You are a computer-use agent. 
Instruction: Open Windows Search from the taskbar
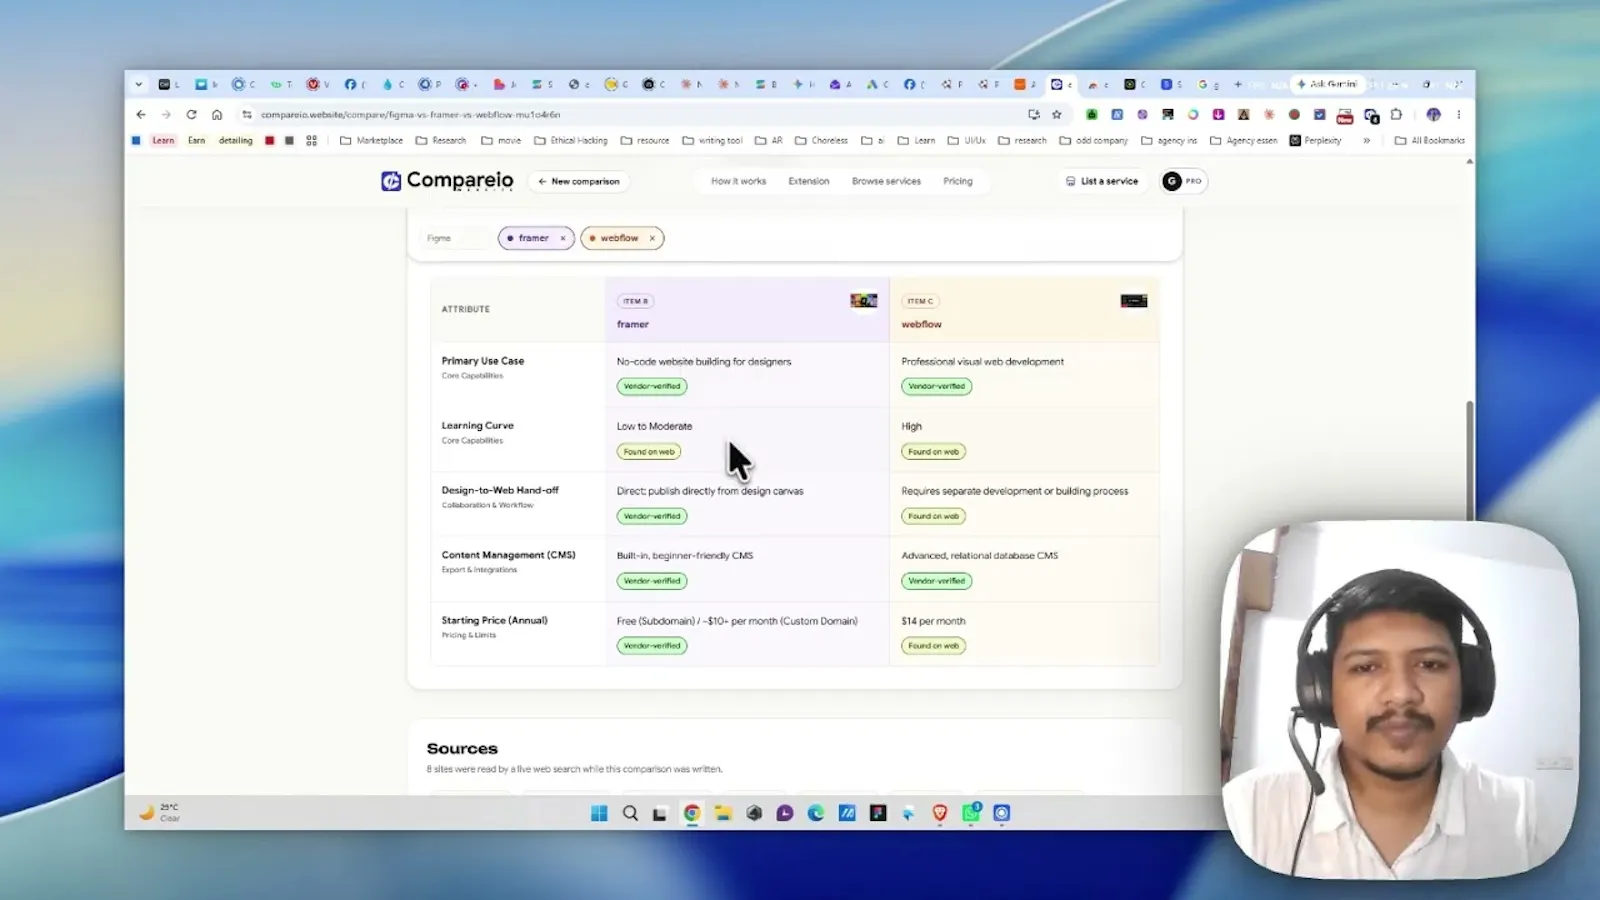point(630,813)
